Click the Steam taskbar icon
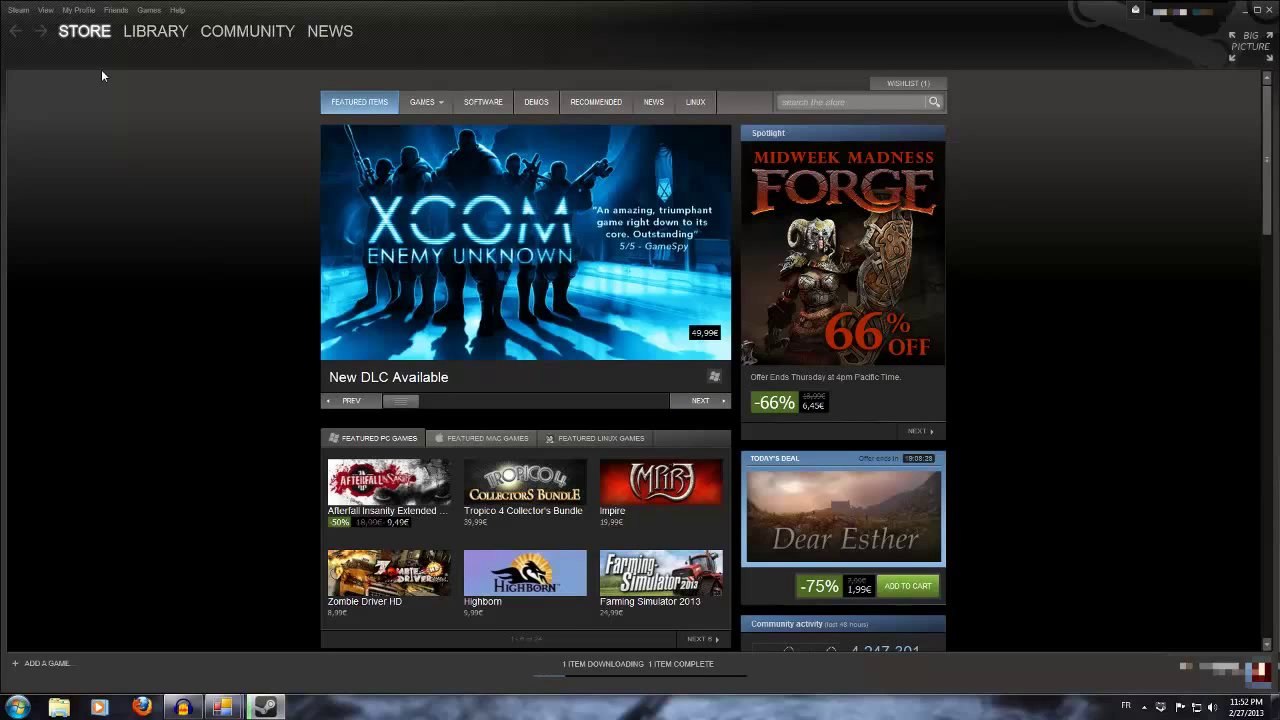Screen dimensions: 1280x720 point(265,707)
